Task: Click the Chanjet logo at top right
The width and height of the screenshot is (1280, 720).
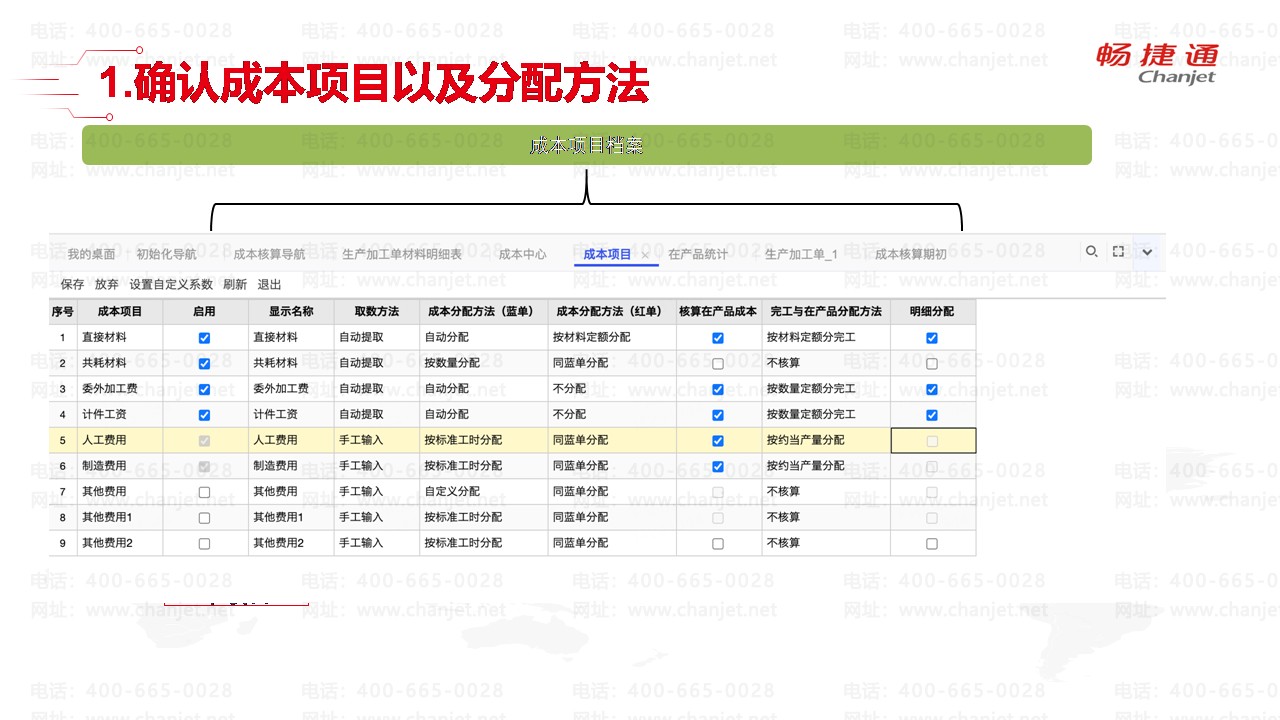Action: [1157, 63]
